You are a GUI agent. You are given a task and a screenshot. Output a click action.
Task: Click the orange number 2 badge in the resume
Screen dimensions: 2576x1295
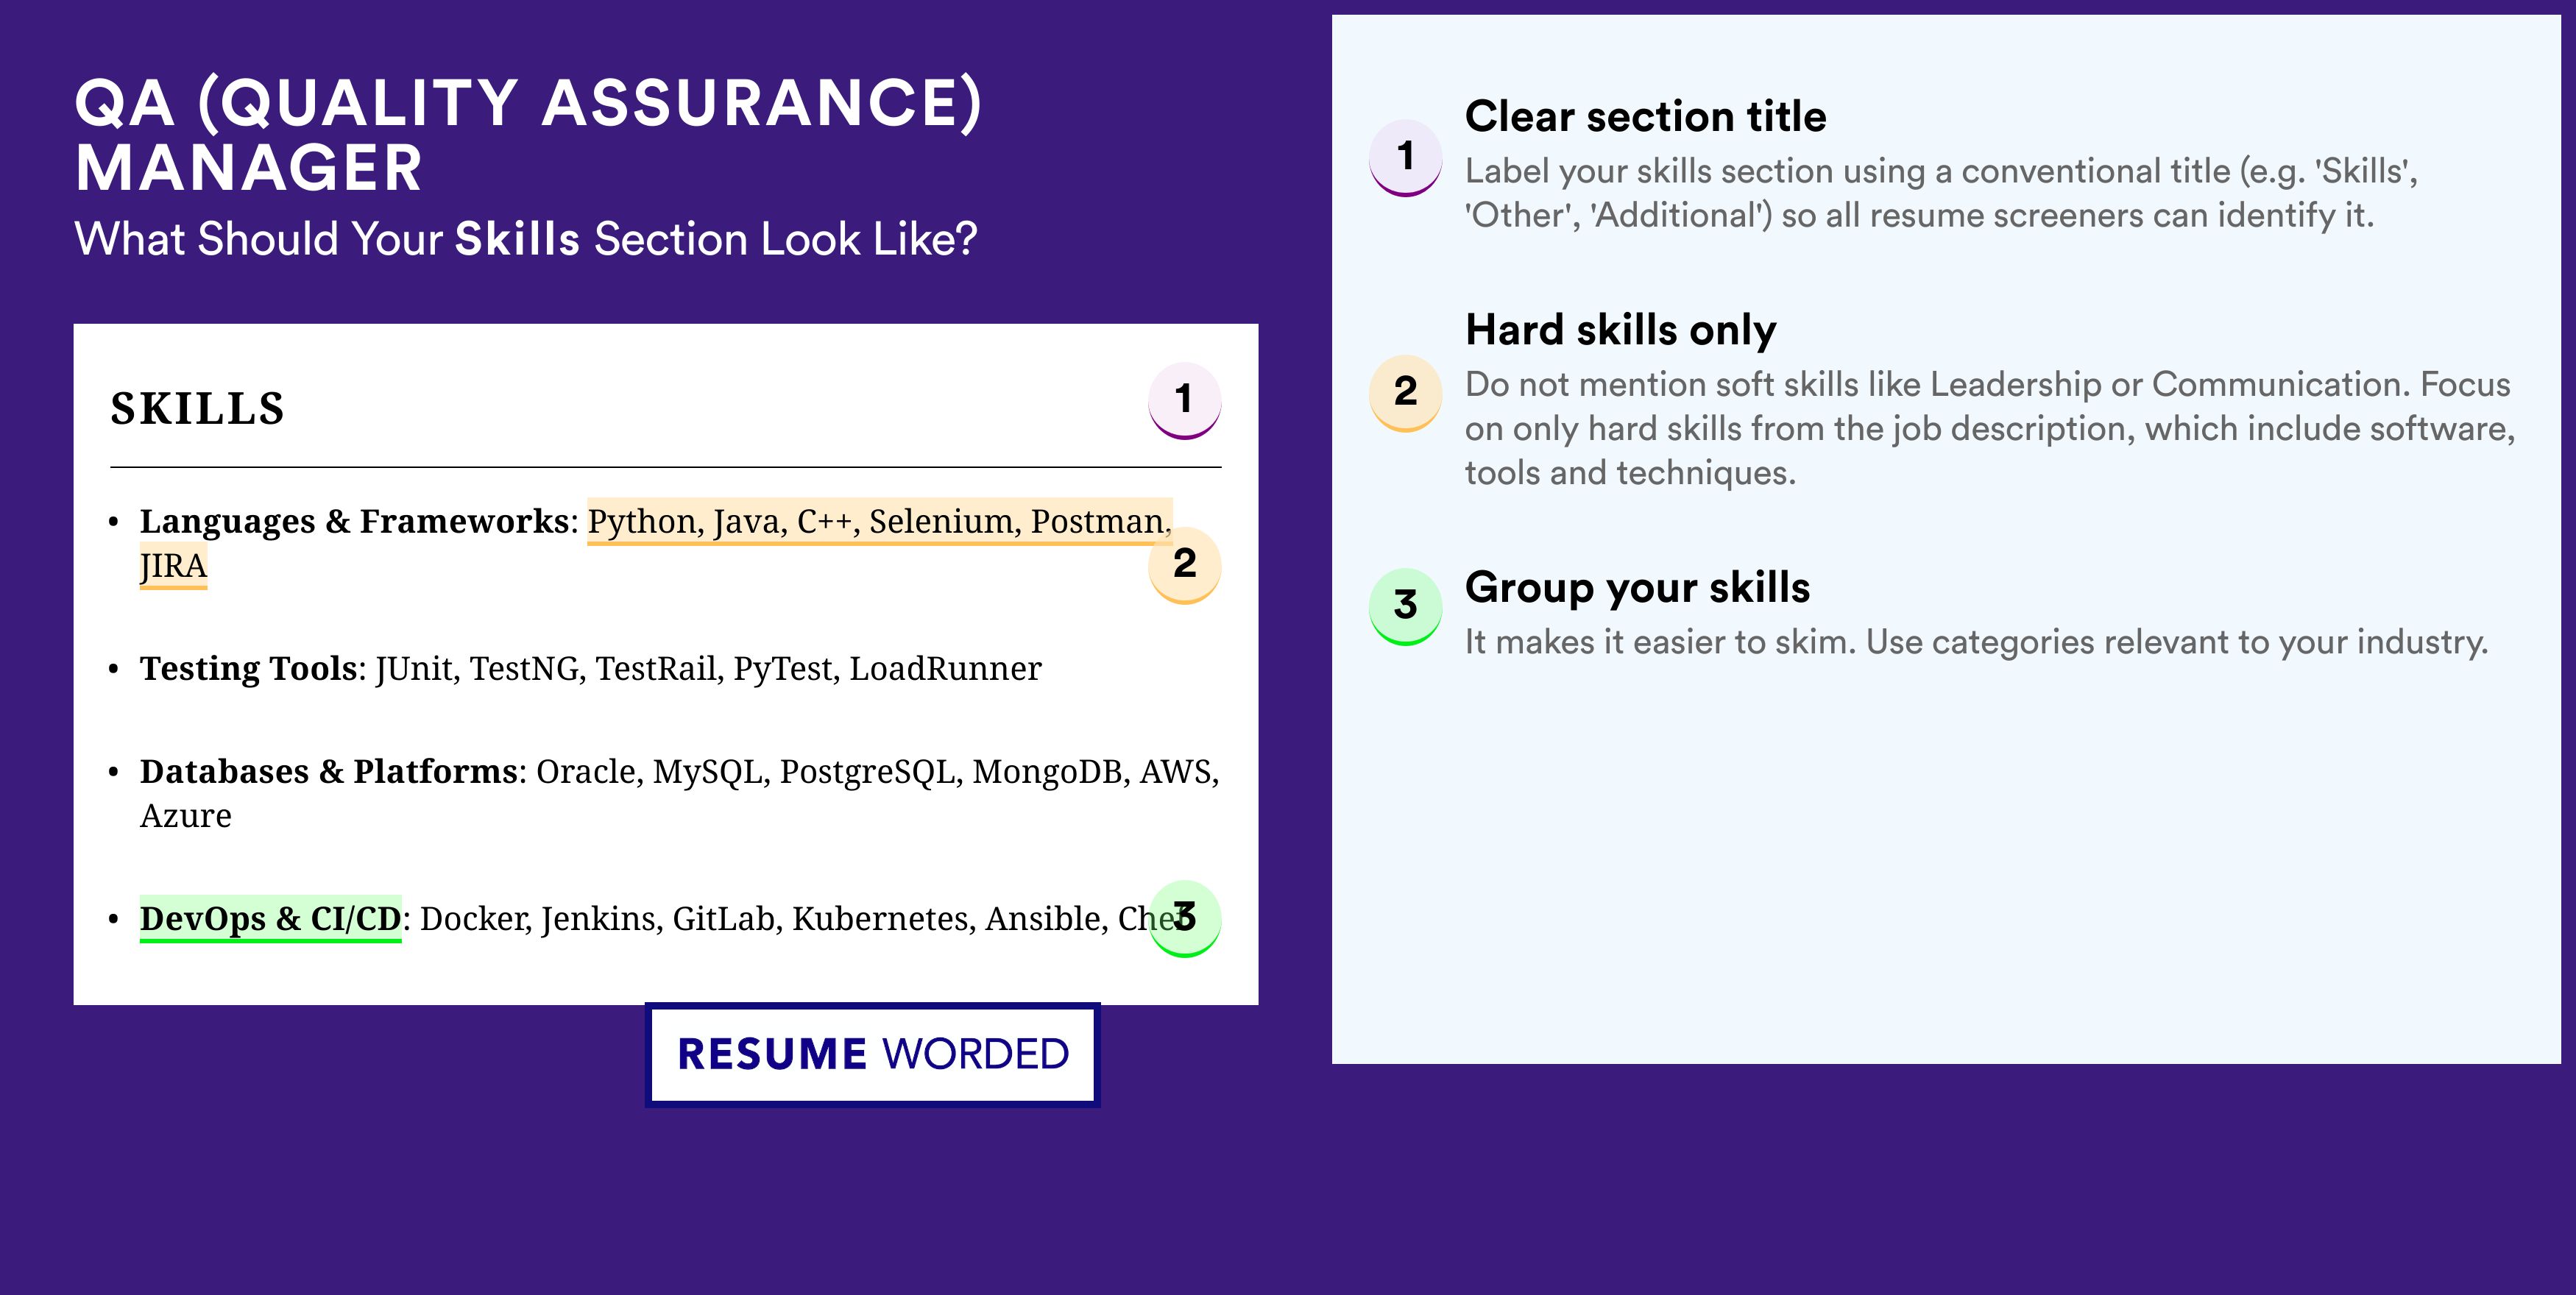[1184, 564]
